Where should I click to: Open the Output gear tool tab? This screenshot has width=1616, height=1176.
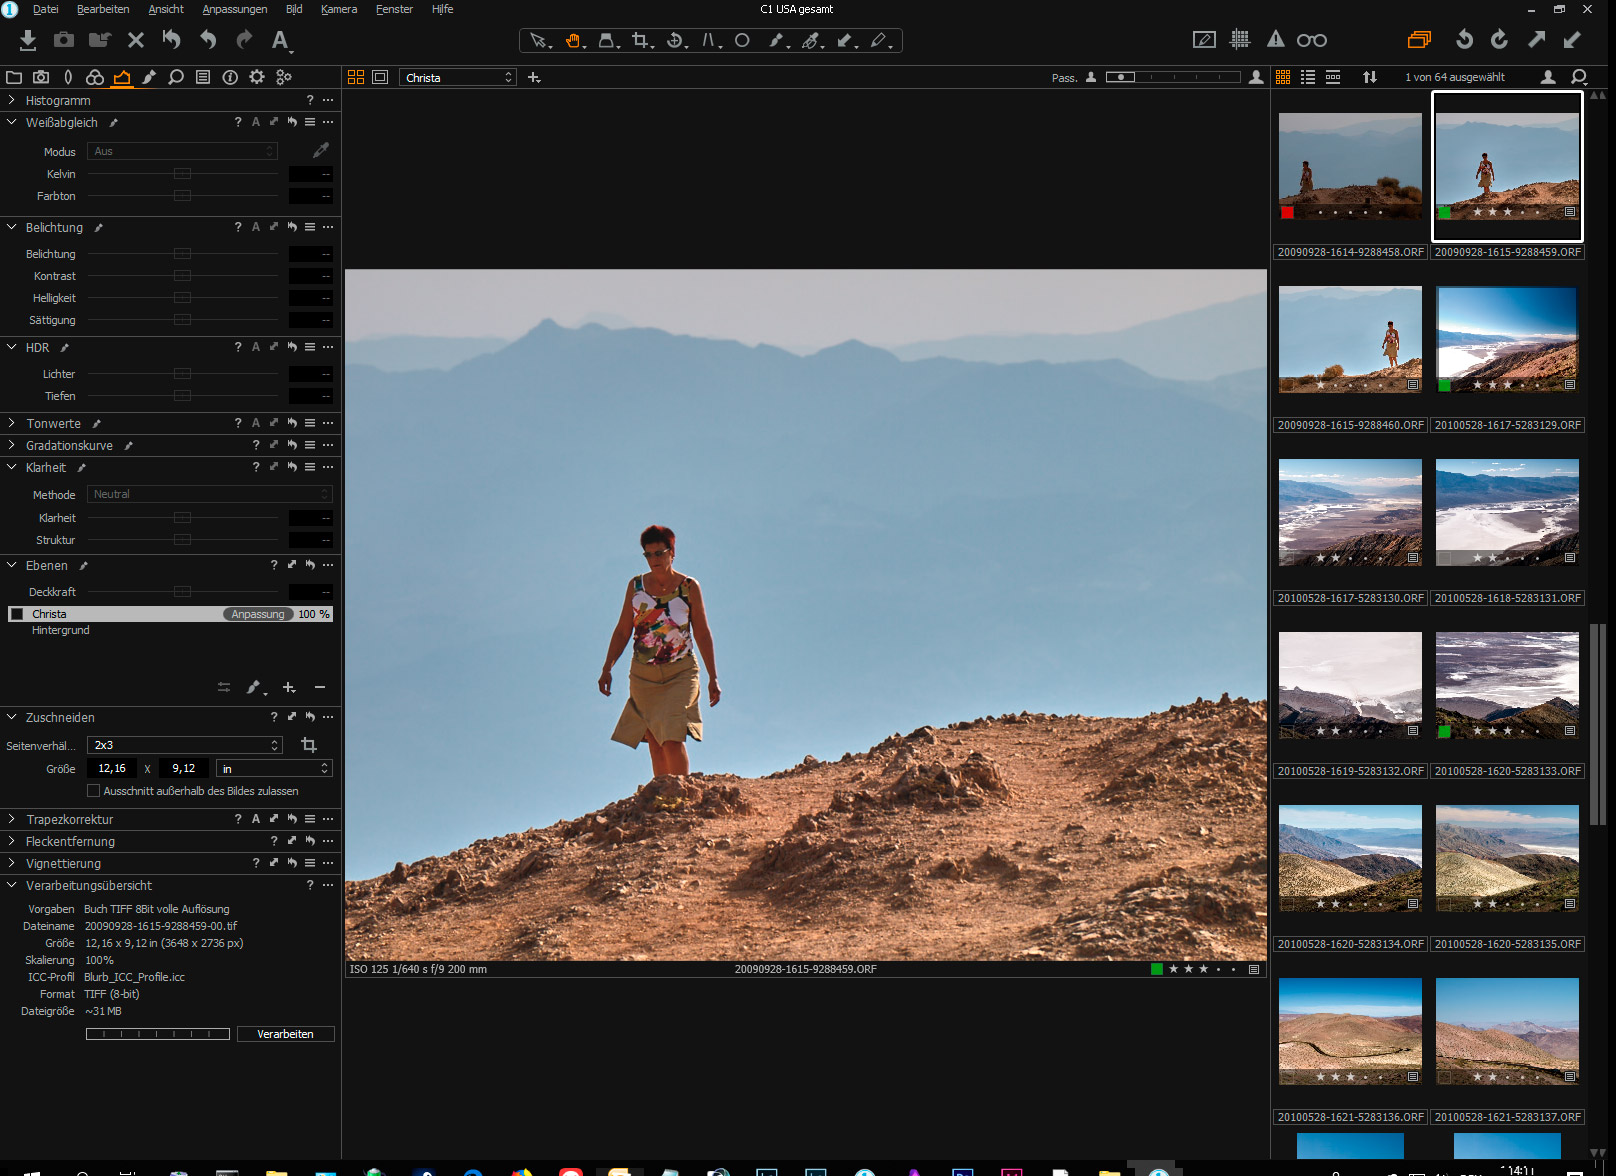click(257, 77)
